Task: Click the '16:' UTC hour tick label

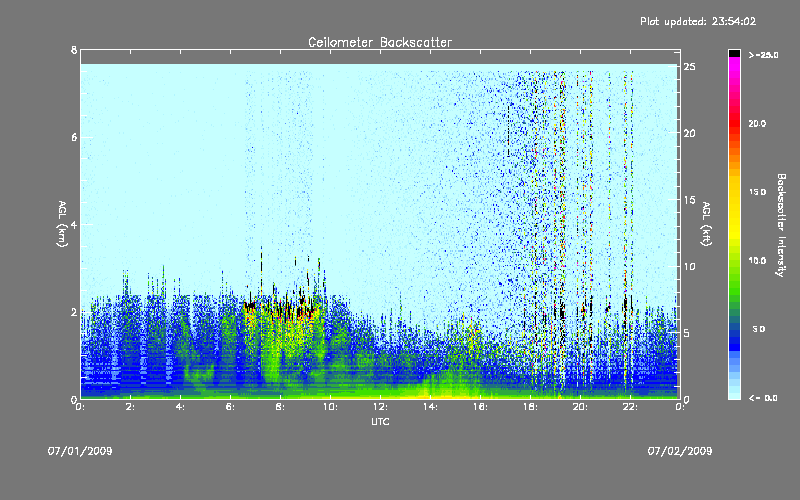Action: coord(480,407)
